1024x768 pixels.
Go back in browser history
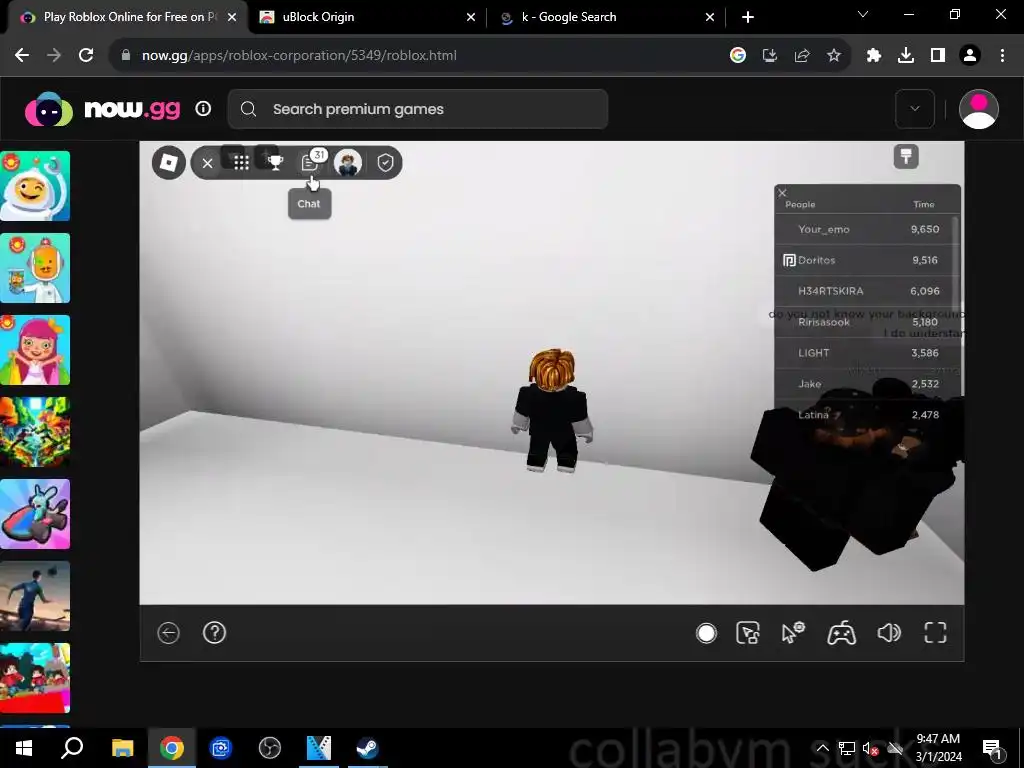point(22,56)
